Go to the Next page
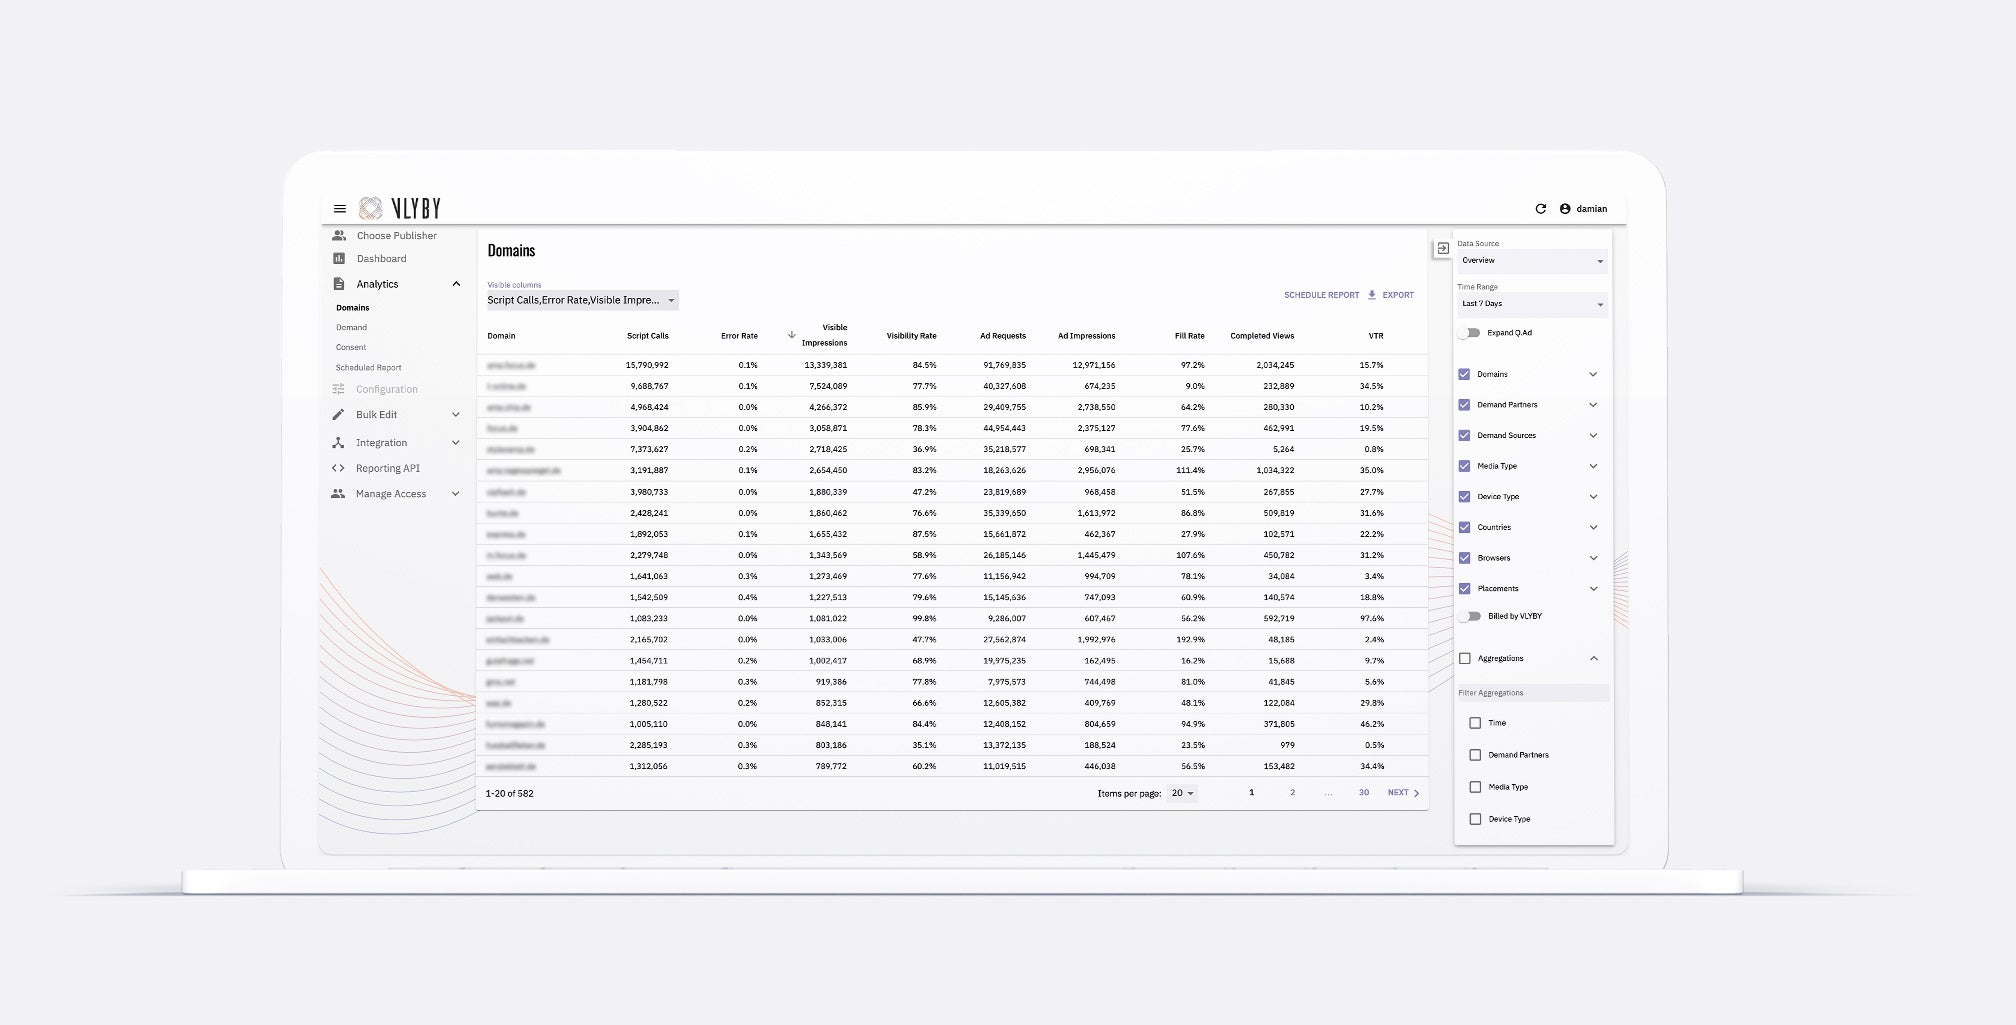This screenshot has height=1025, width=2016. 1403,793
